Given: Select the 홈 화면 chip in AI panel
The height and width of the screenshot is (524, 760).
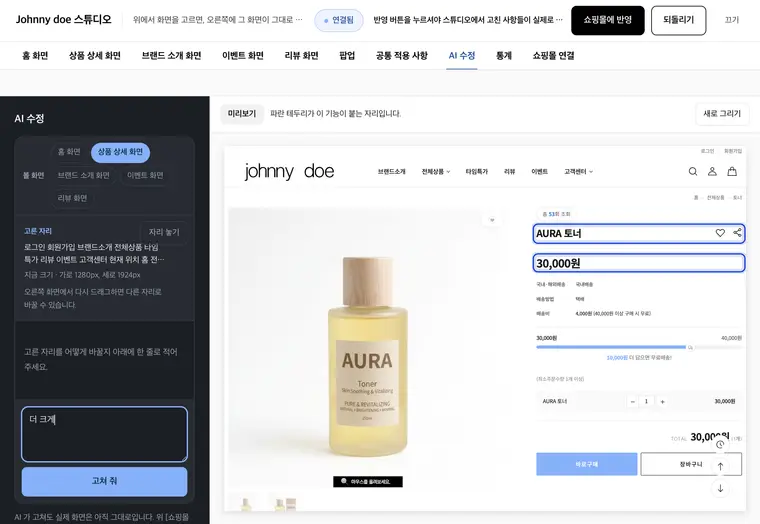Looking at the screenshot, I should [x=69, y=152].
